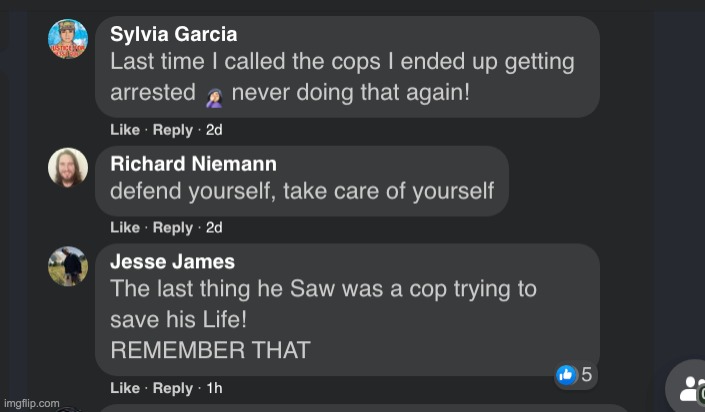
Task: Open the 2d timestamp on Sylvia's comment
Action: point(214,130)
